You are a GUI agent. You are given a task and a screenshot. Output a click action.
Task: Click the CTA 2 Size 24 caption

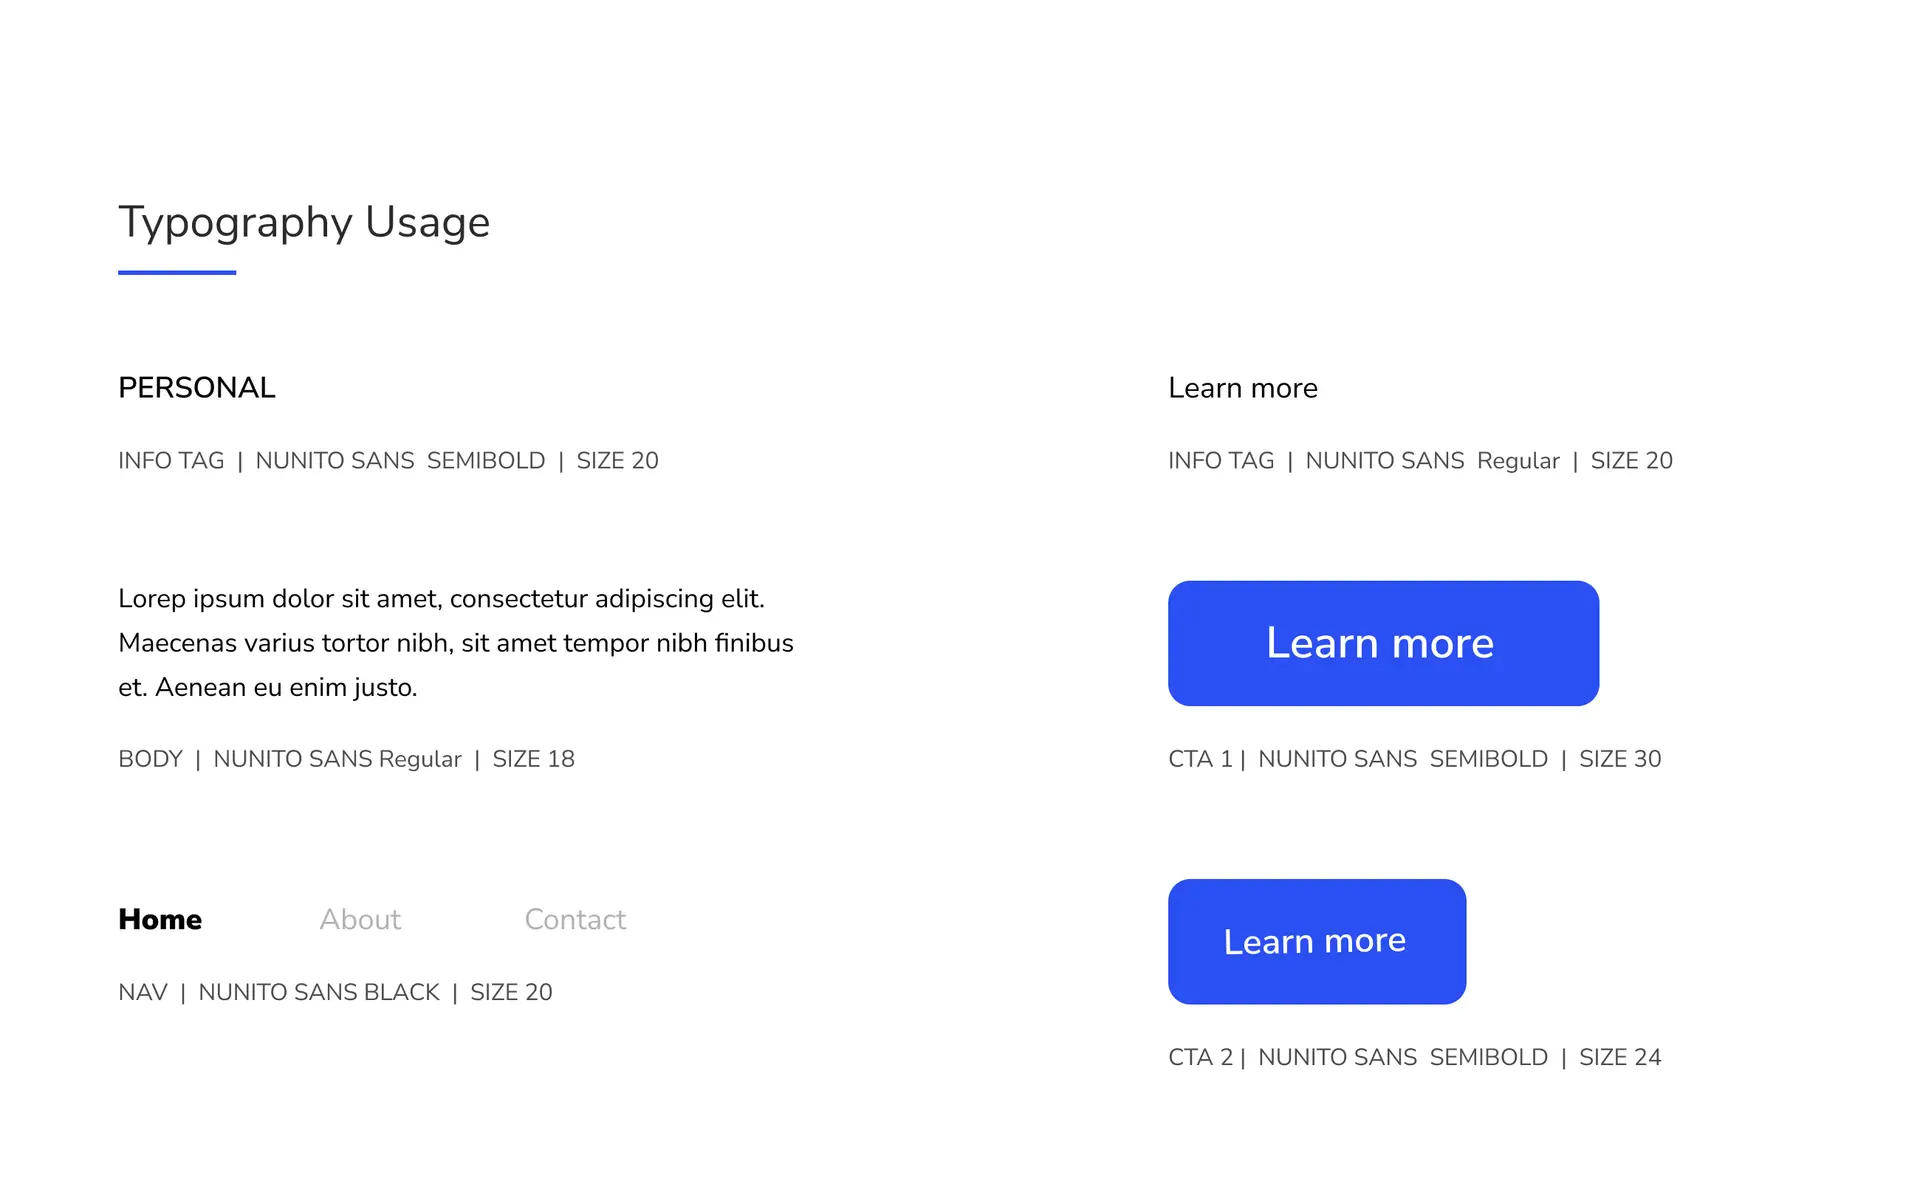[1414, 1057]
